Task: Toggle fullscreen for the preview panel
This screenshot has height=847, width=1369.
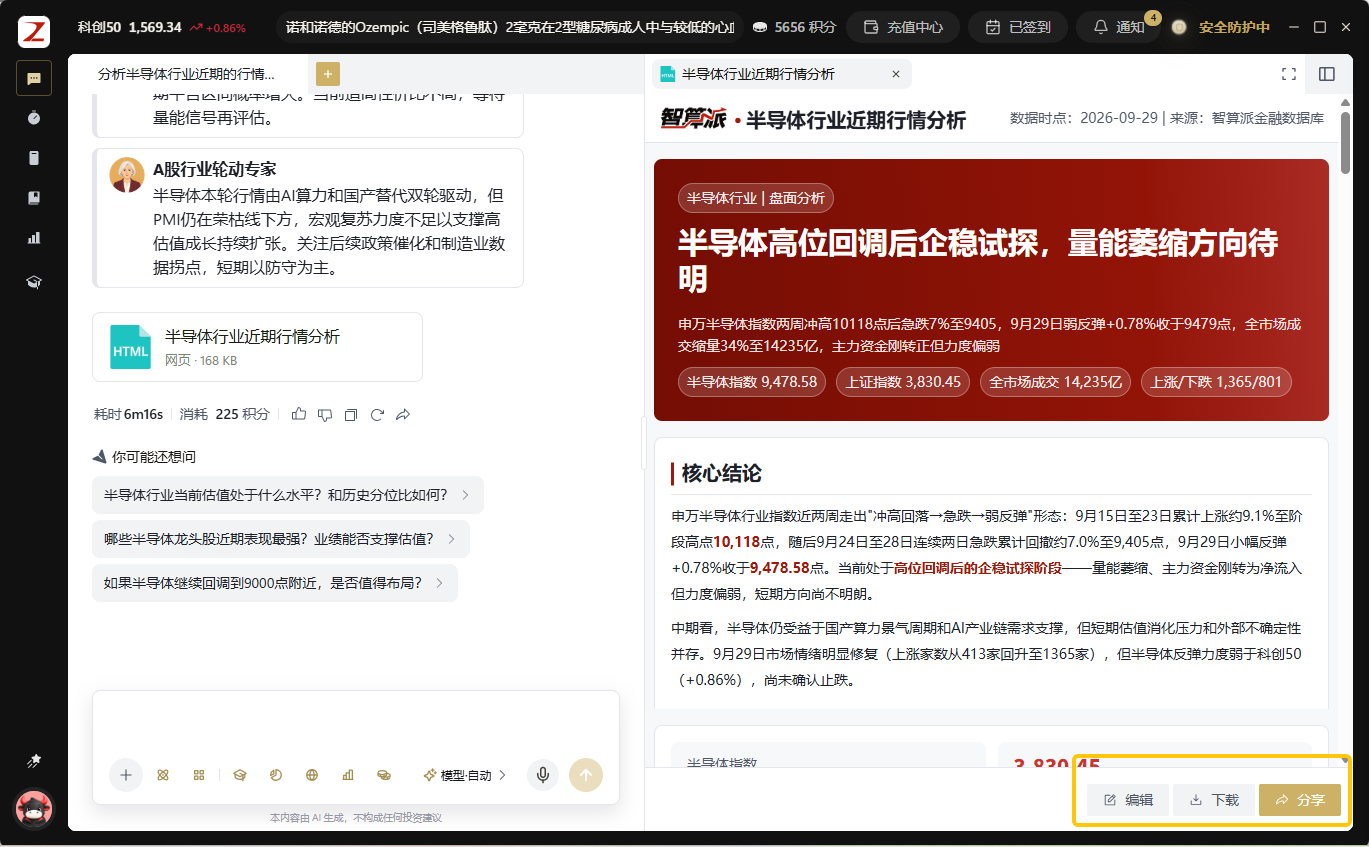Action: 1289,74
